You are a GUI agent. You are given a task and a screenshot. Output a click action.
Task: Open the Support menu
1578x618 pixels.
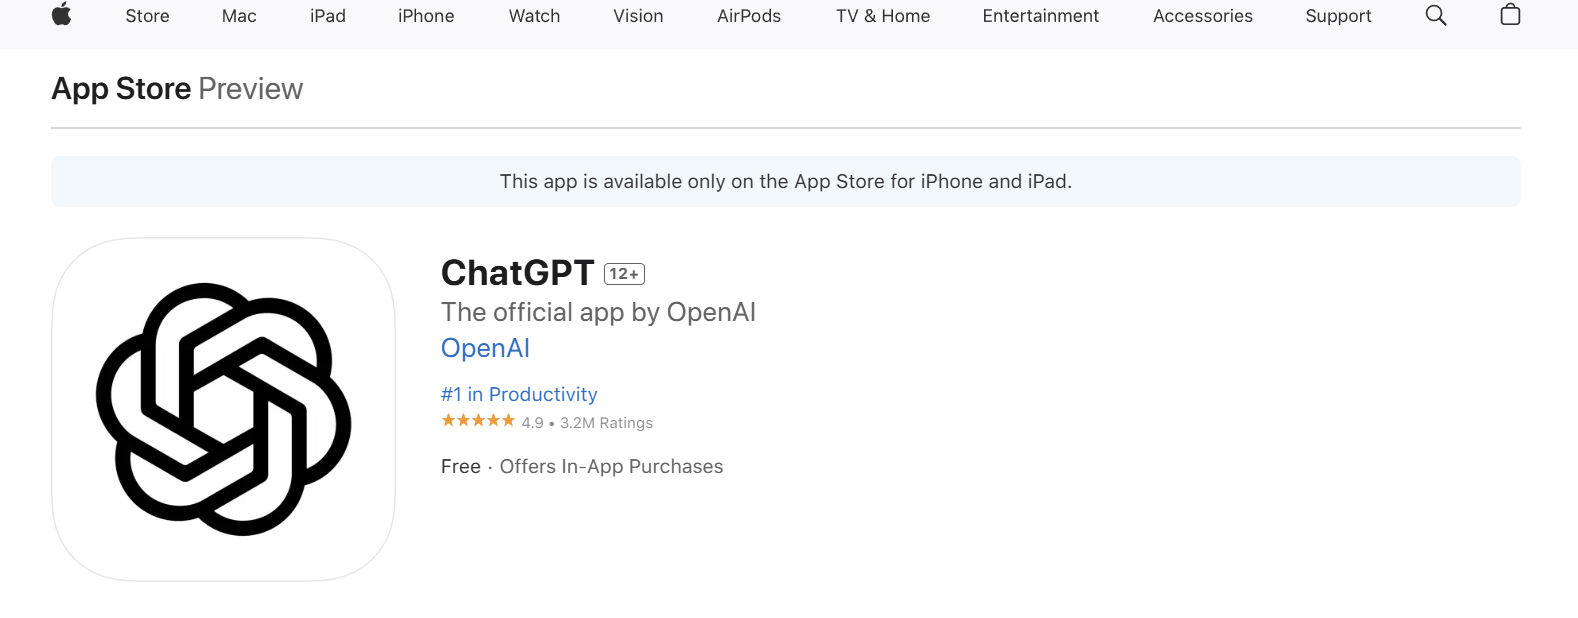[1338, 16]
